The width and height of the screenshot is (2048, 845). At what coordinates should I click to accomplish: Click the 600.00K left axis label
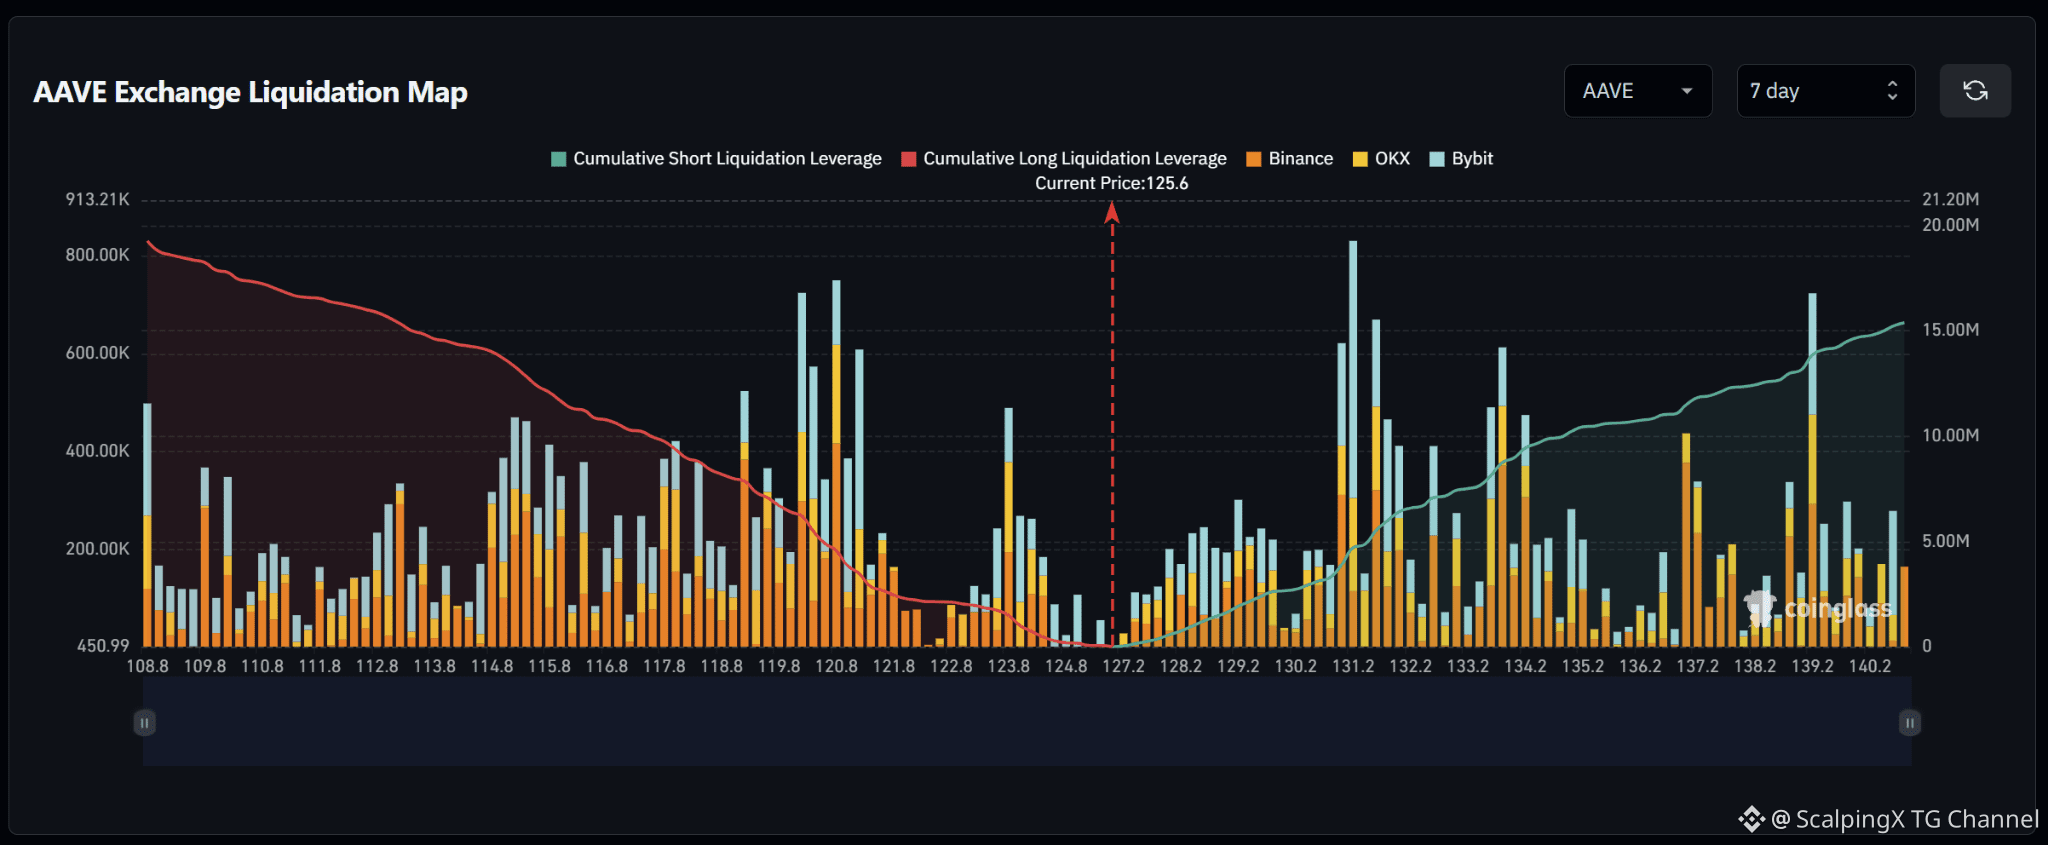point(98,353)
